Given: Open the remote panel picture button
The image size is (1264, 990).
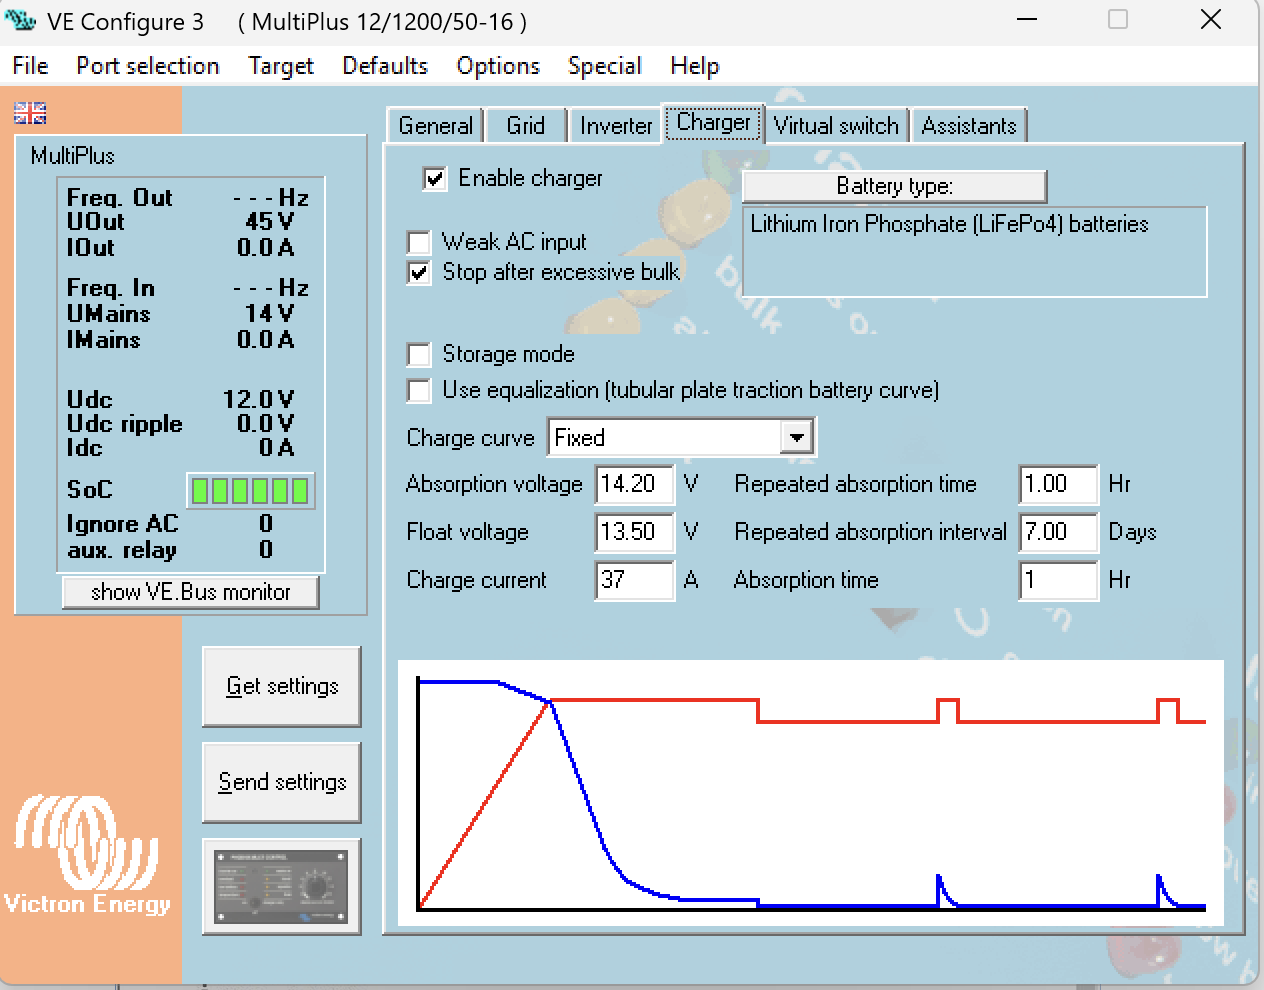Looking at the screenshot, I should coord(281,887).
